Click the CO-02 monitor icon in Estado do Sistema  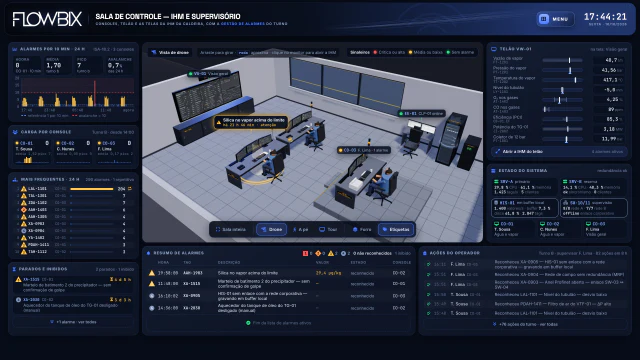542,224
